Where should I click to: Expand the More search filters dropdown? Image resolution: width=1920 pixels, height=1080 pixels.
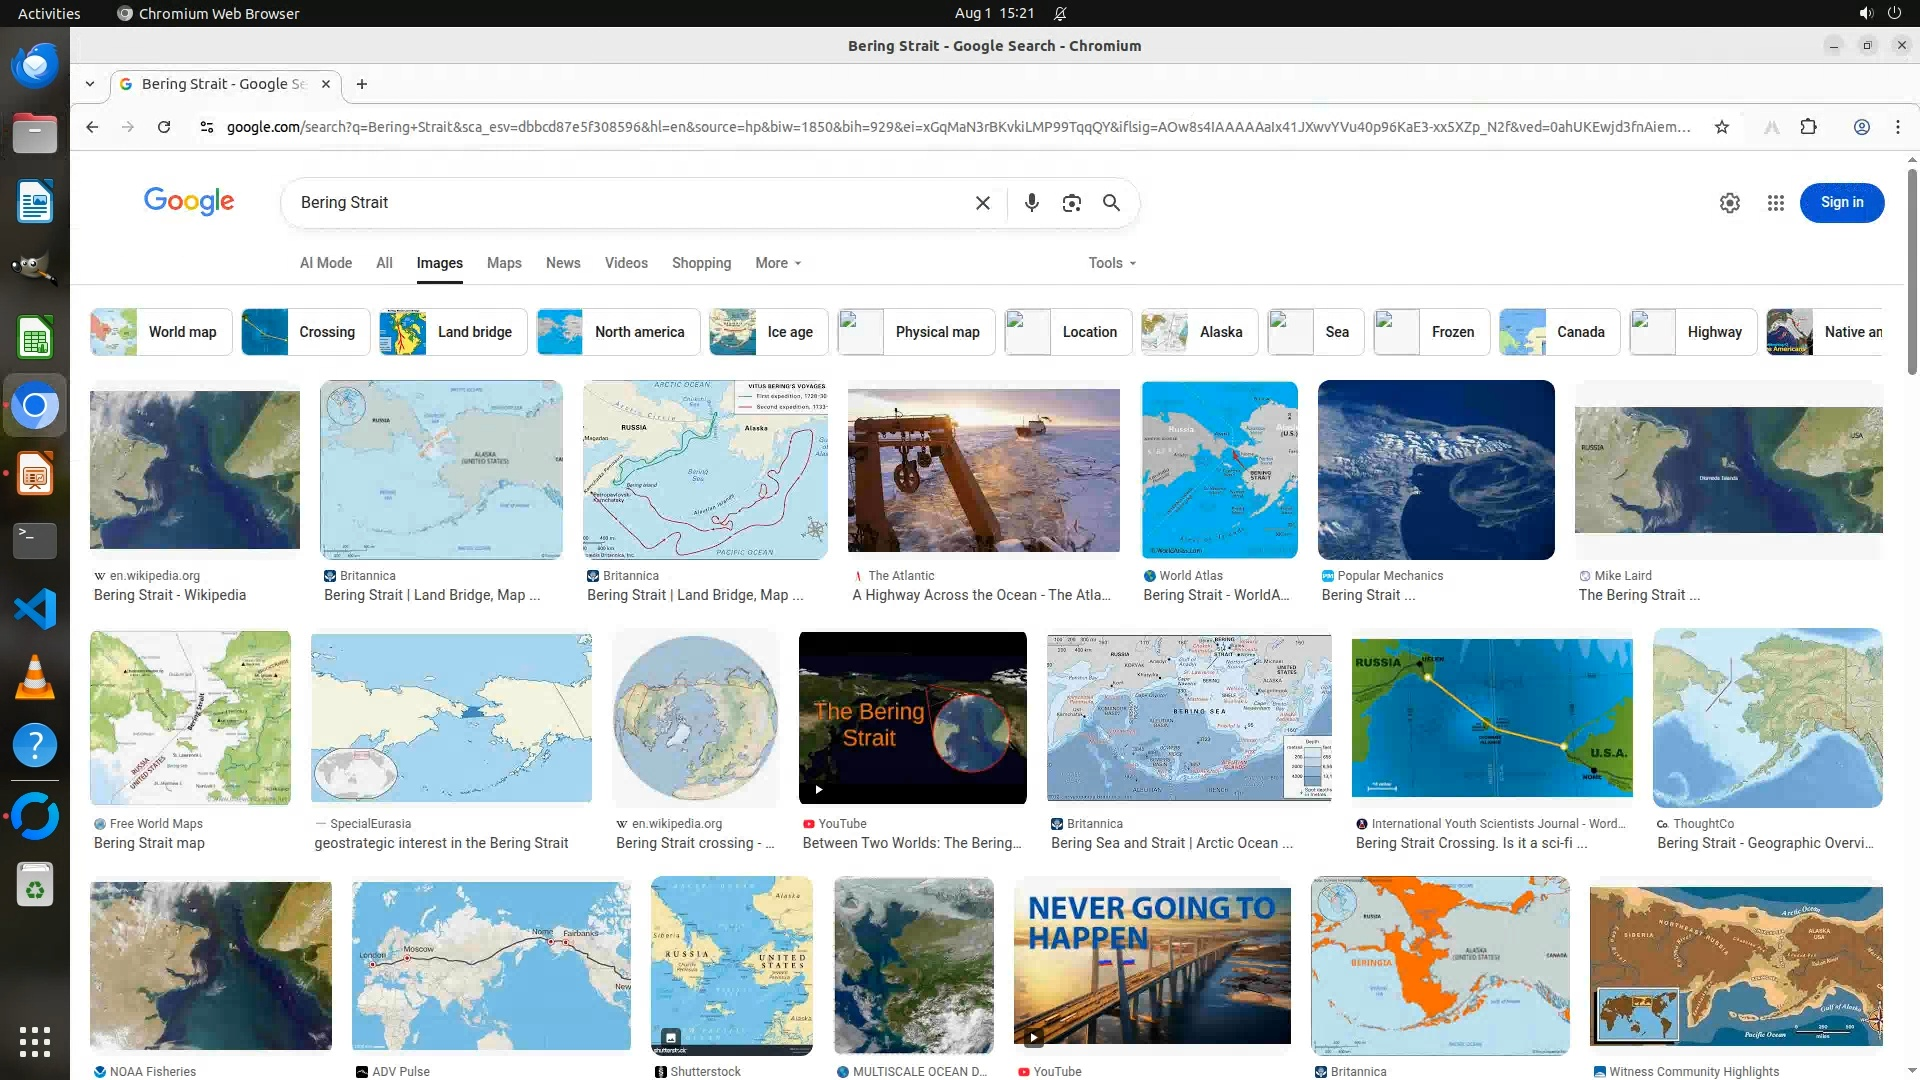(778, 263)
